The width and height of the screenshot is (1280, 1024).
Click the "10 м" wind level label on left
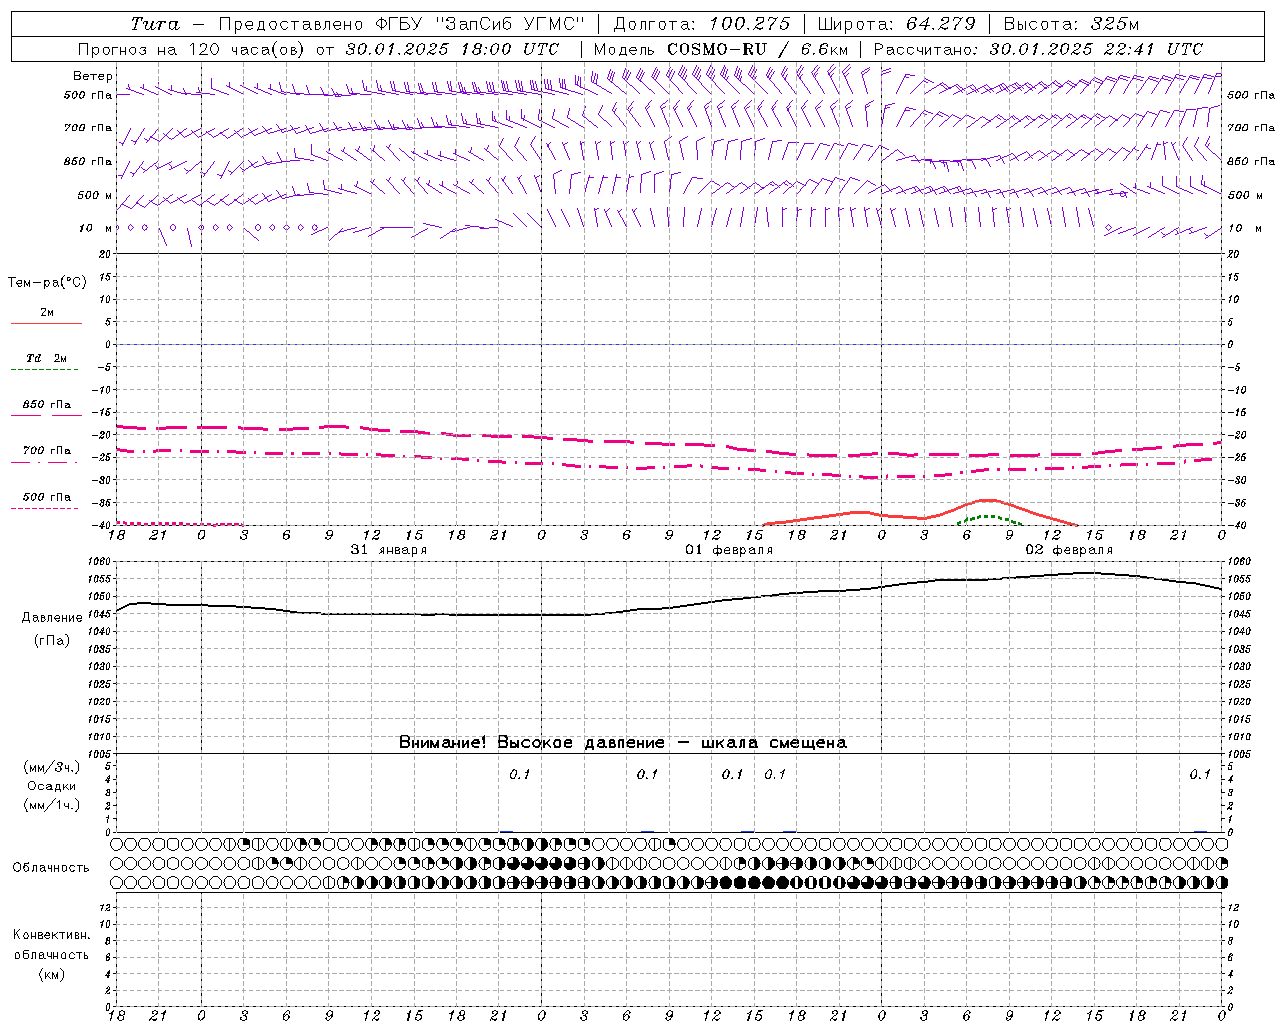96,228
